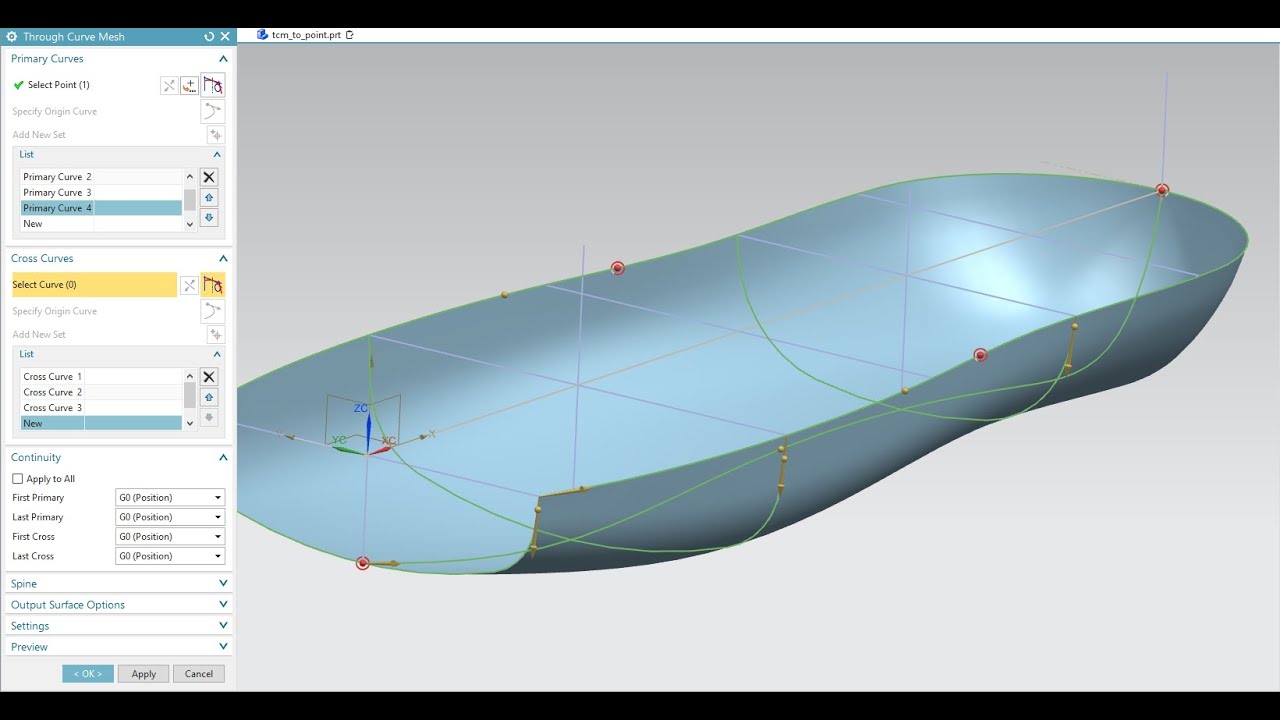Viewport: 1280px width, 720px height.
Task: Click Specify Origin Curve icon in Cross Curves
Action: [213, 311]
